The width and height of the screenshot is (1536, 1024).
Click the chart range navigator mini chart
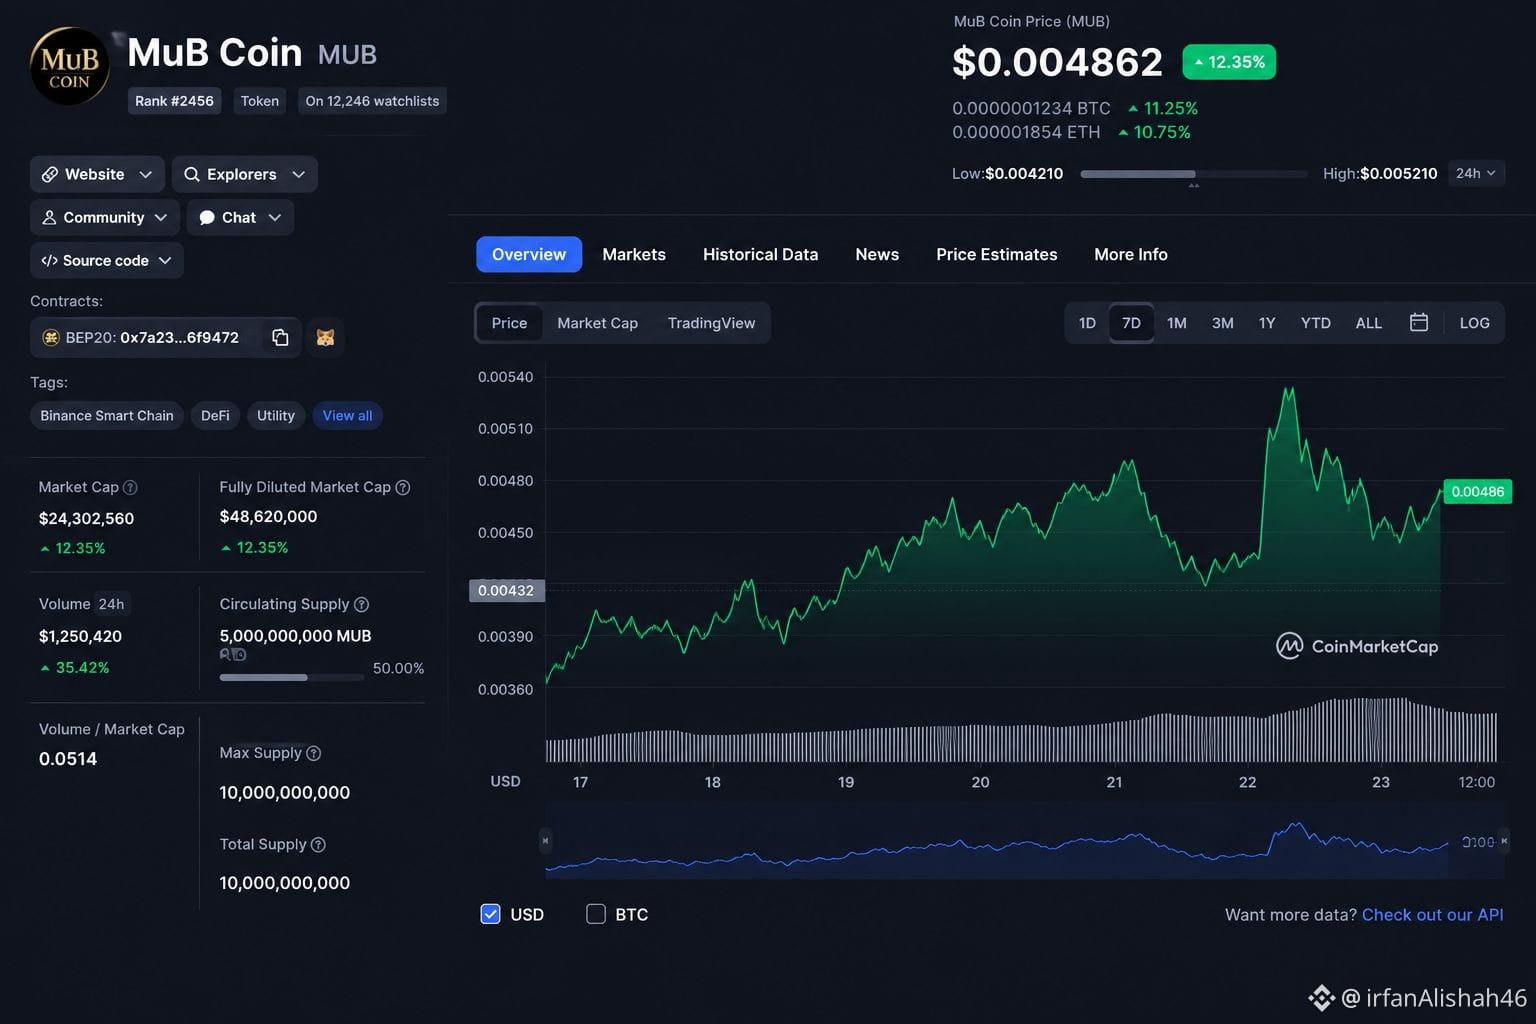pyautogui.click(x=1024, y=842)
